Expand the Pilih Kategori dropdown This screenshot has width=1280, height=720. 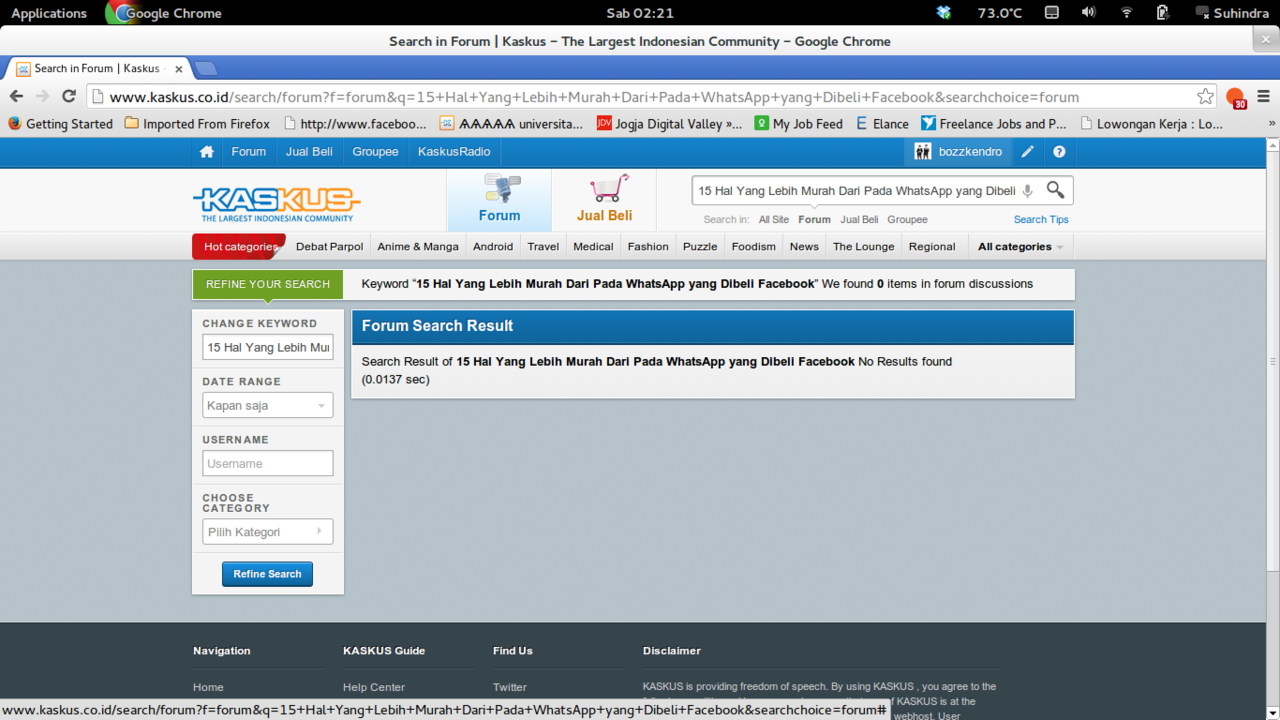point(268,532)
